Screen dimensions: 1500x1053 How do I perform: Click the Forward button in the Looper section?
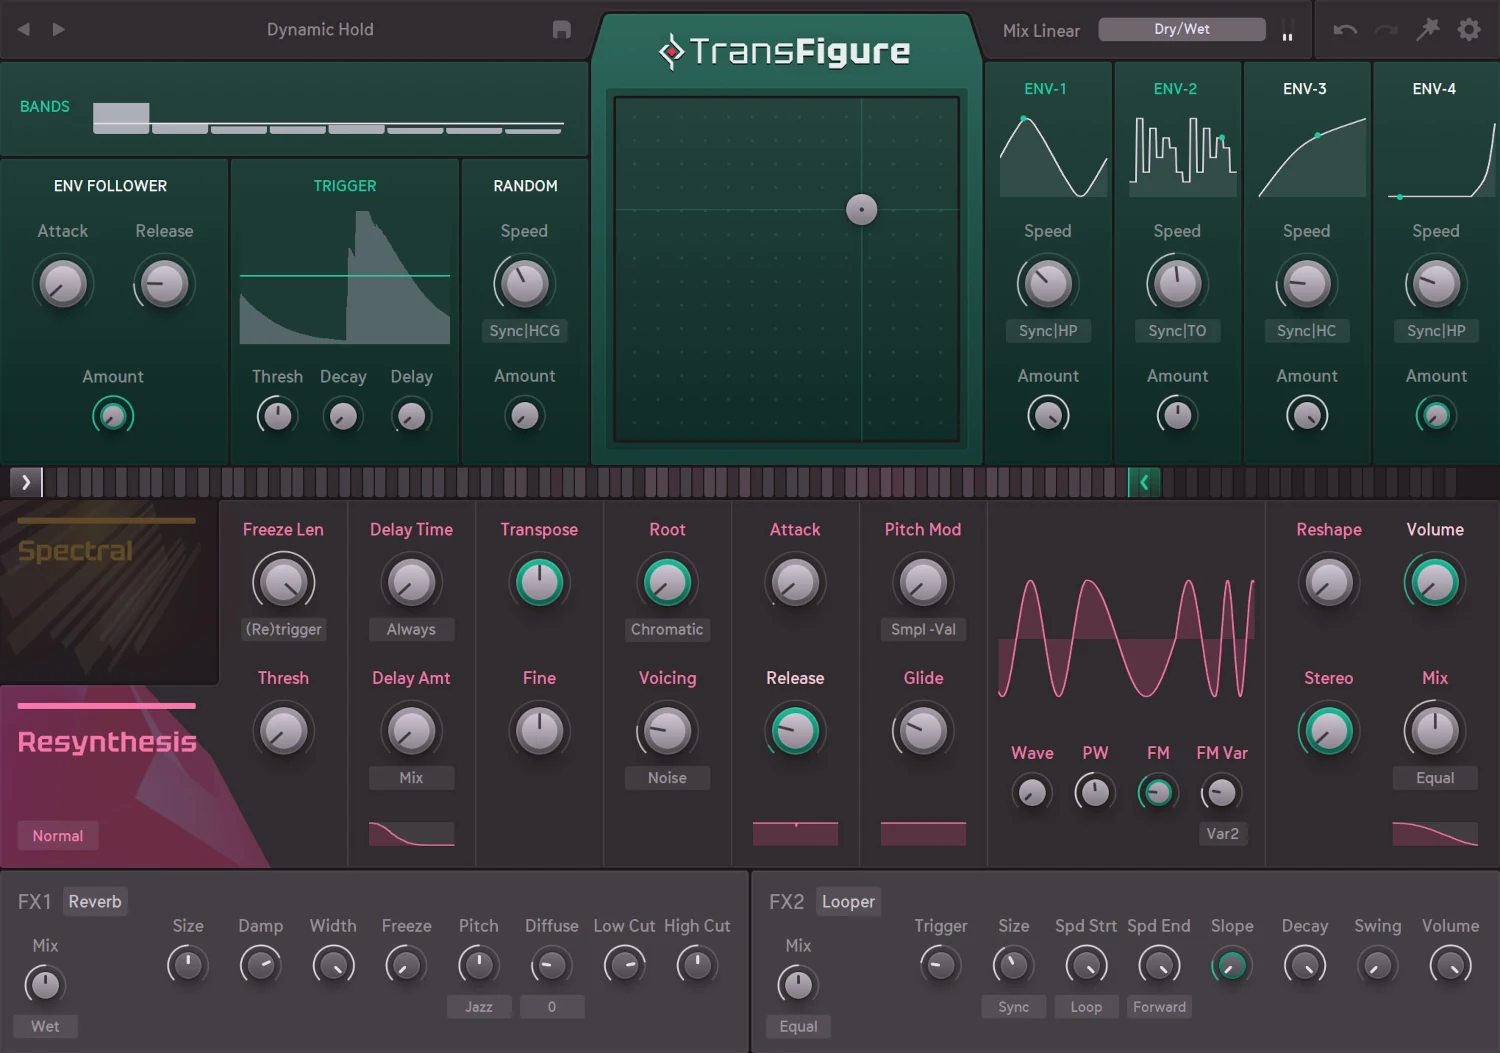tap(1159, 1007)
